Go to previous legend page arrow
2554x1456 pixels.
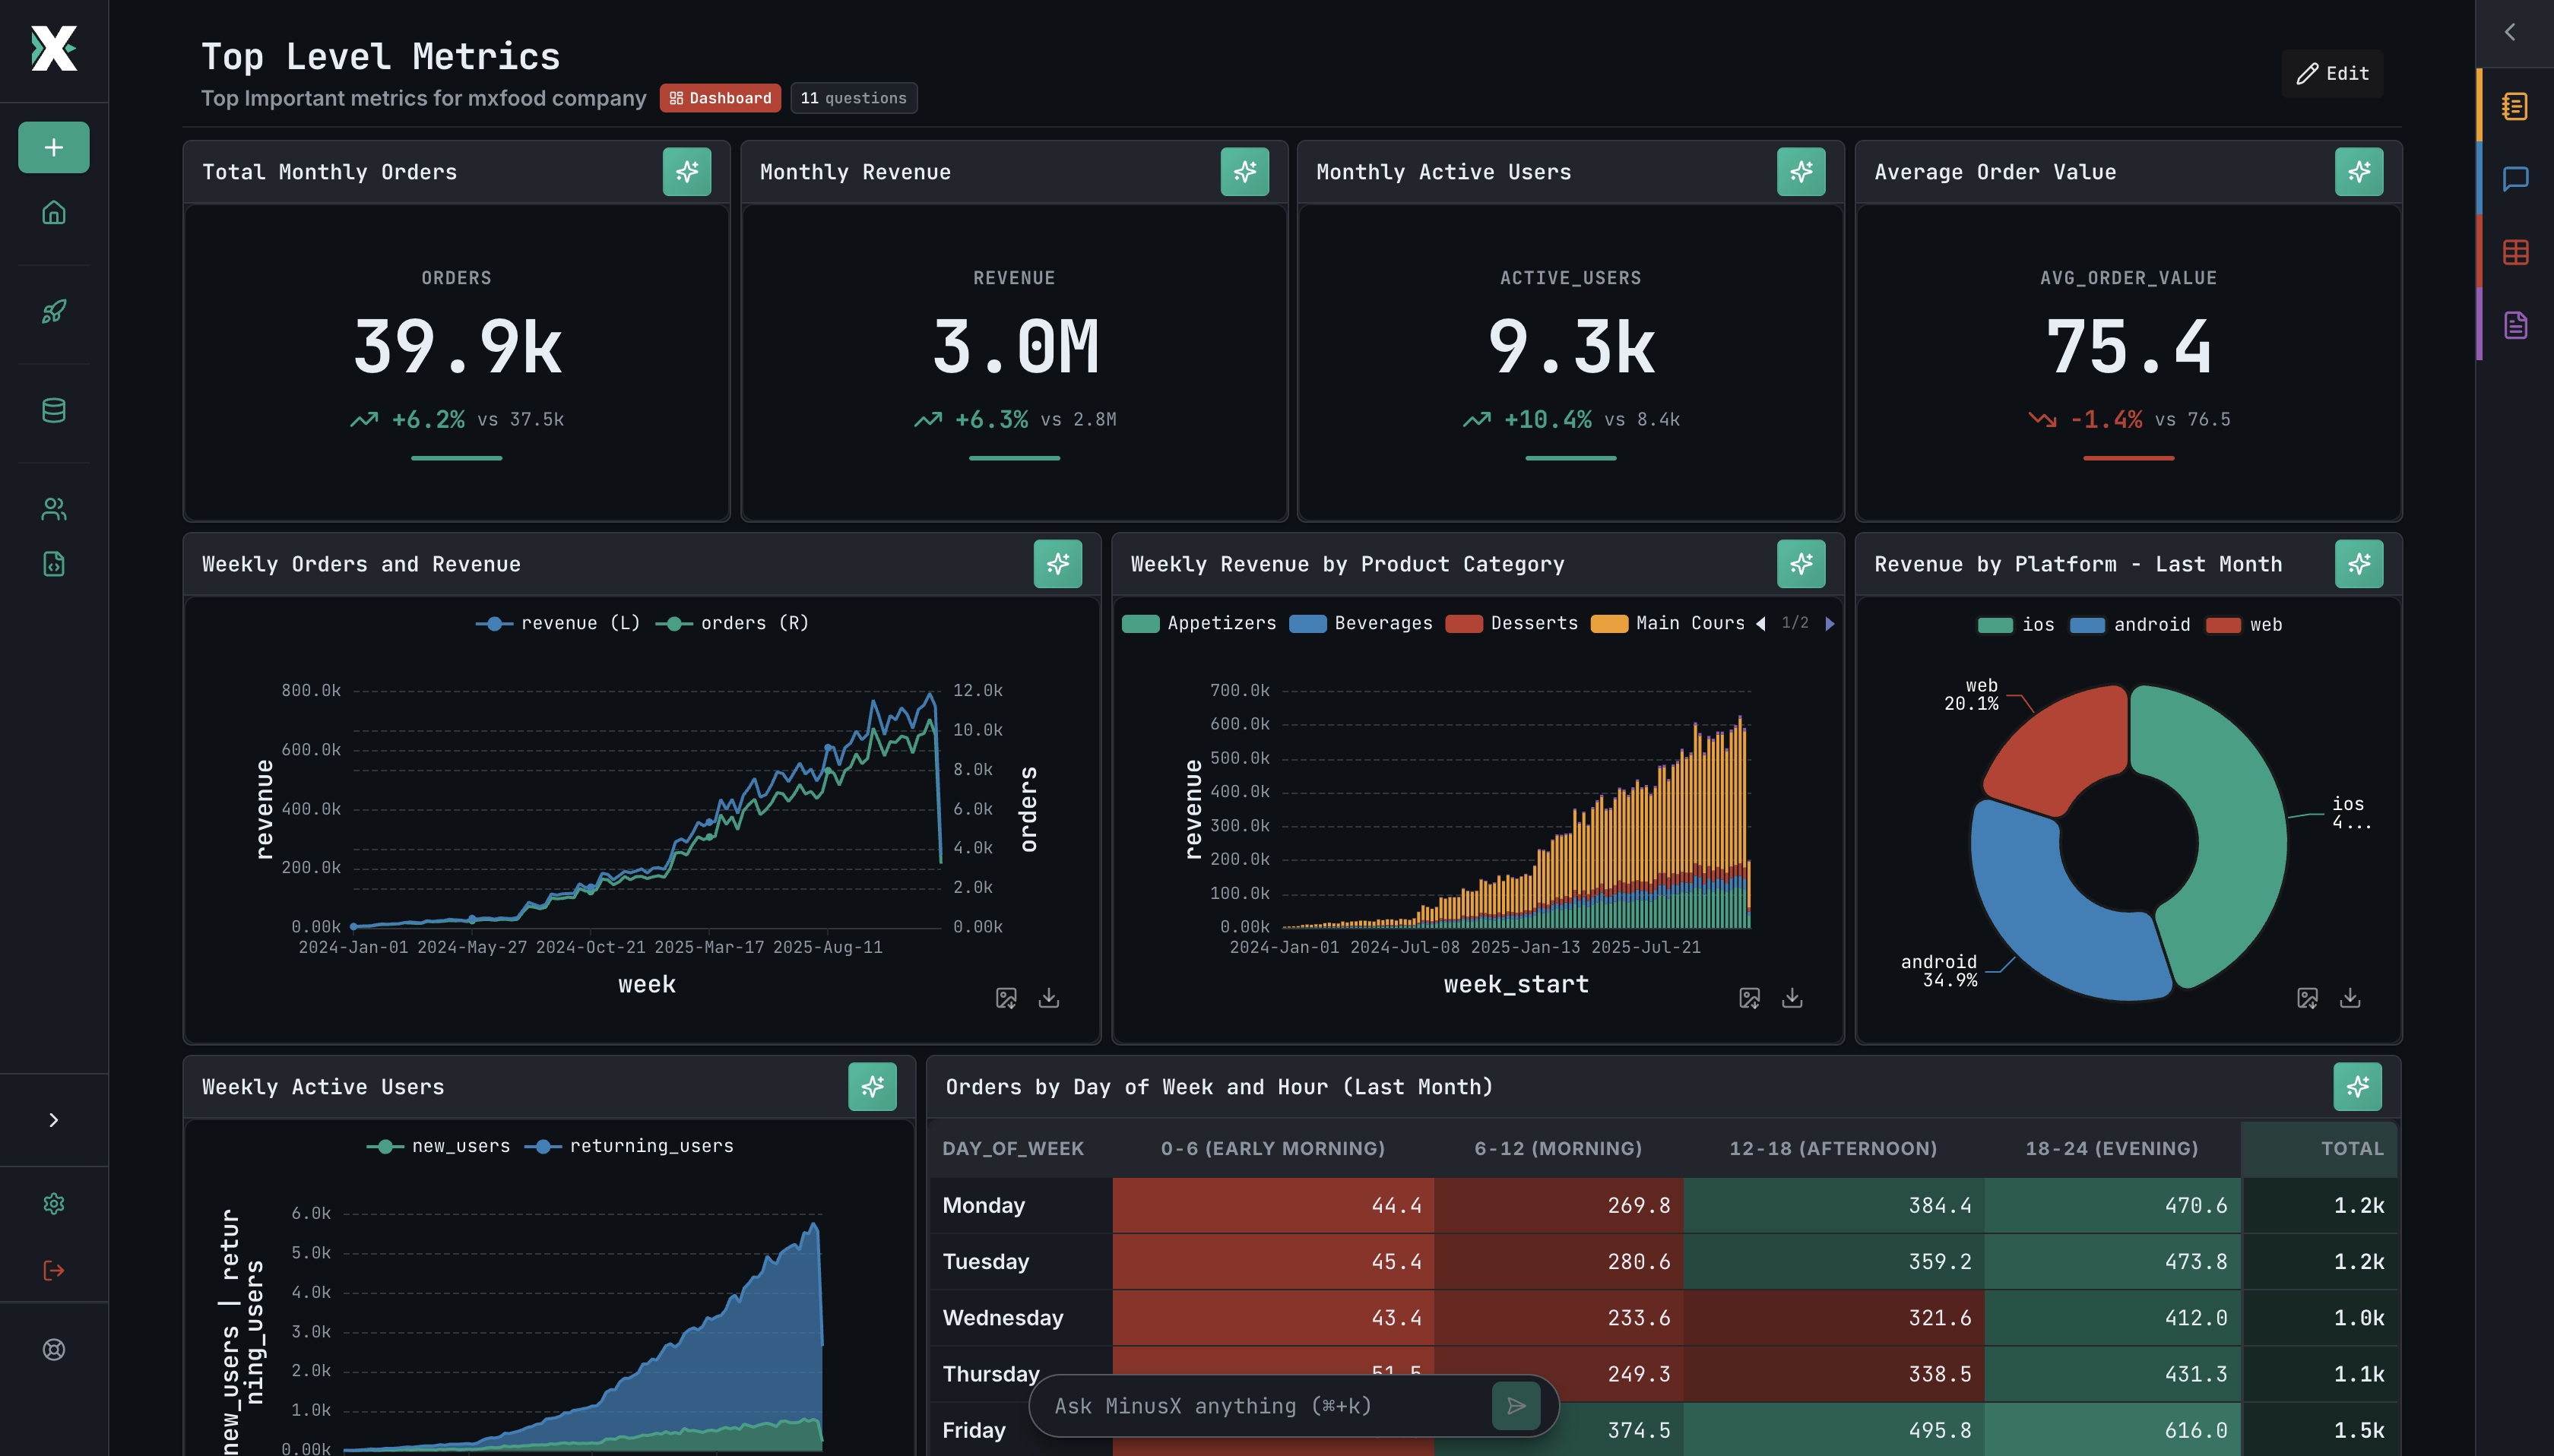(1761, 624)
